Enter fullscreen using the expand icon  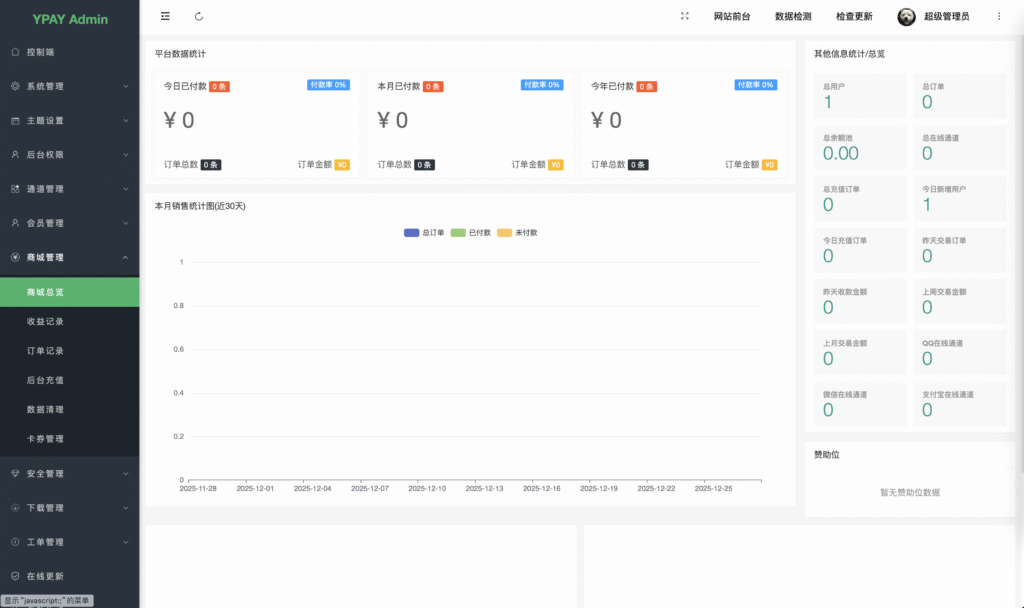685,16
